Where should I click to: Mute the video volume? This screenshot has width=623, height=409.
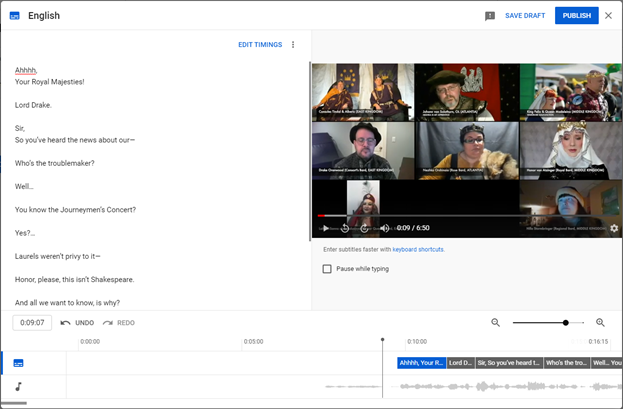[385, 228]
